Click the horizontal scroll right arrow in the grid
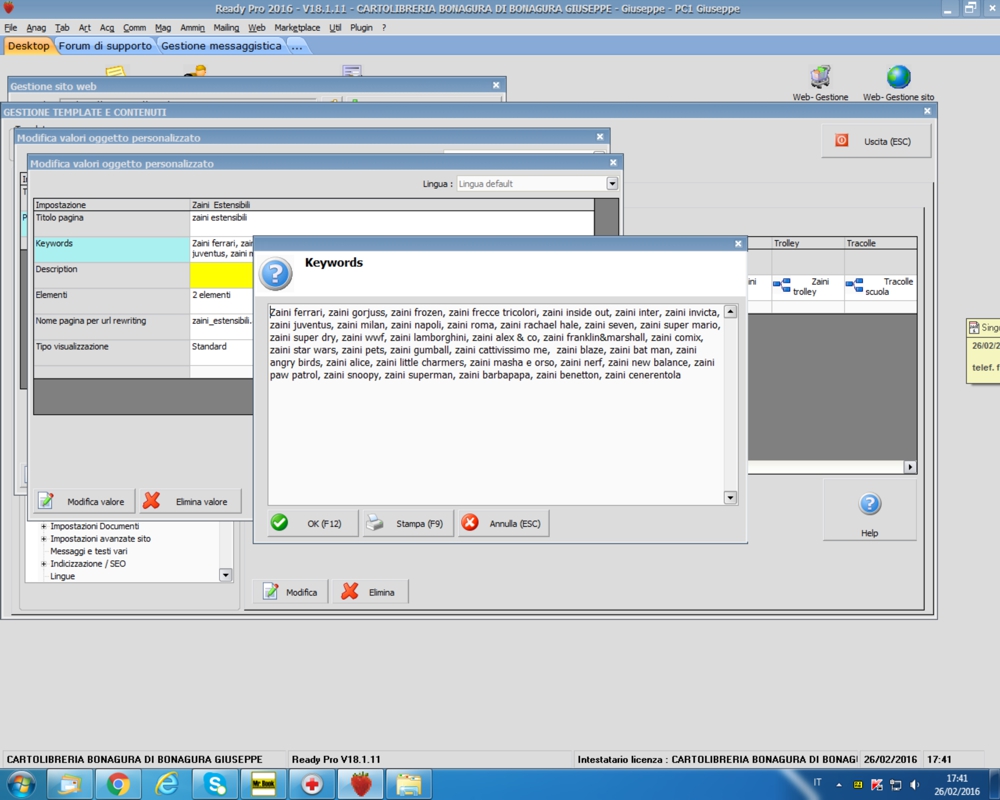Image resolution: width=1000 pixels, height=800 pixels. coord(910,467)
